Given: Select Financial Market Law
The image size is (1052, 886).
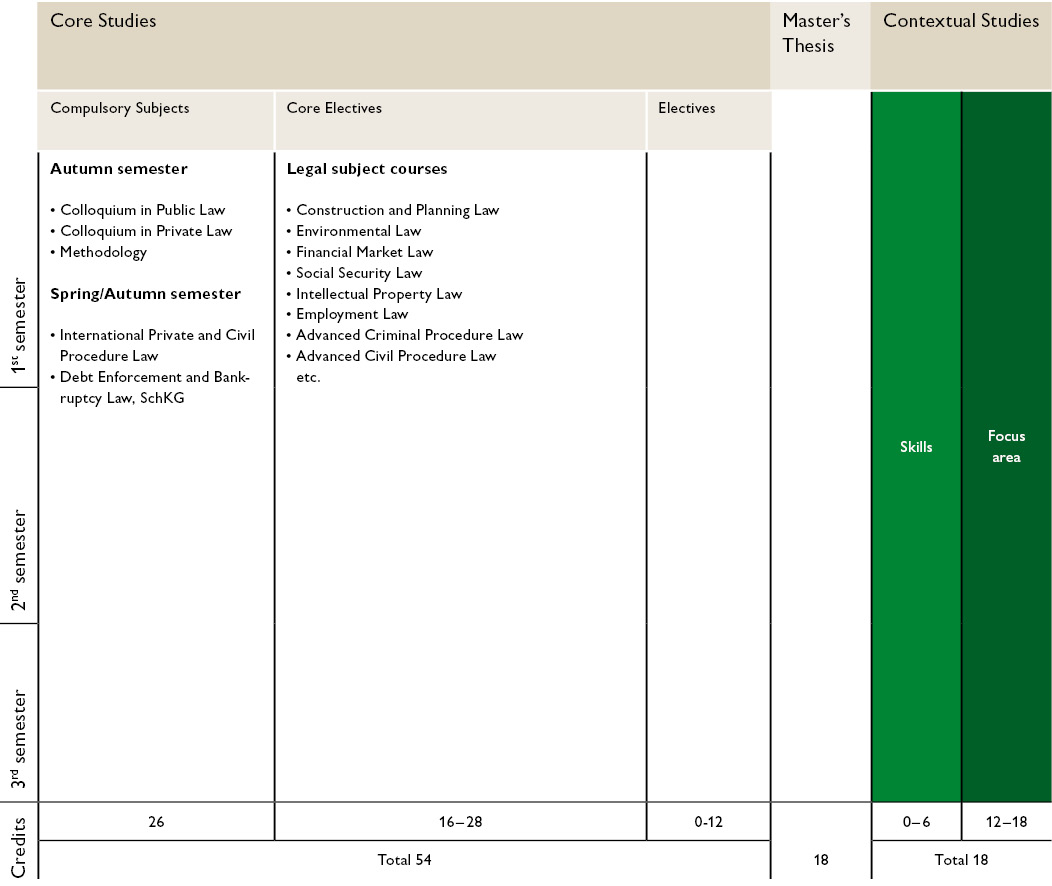Looking at the screenshot, I should 364,252.
